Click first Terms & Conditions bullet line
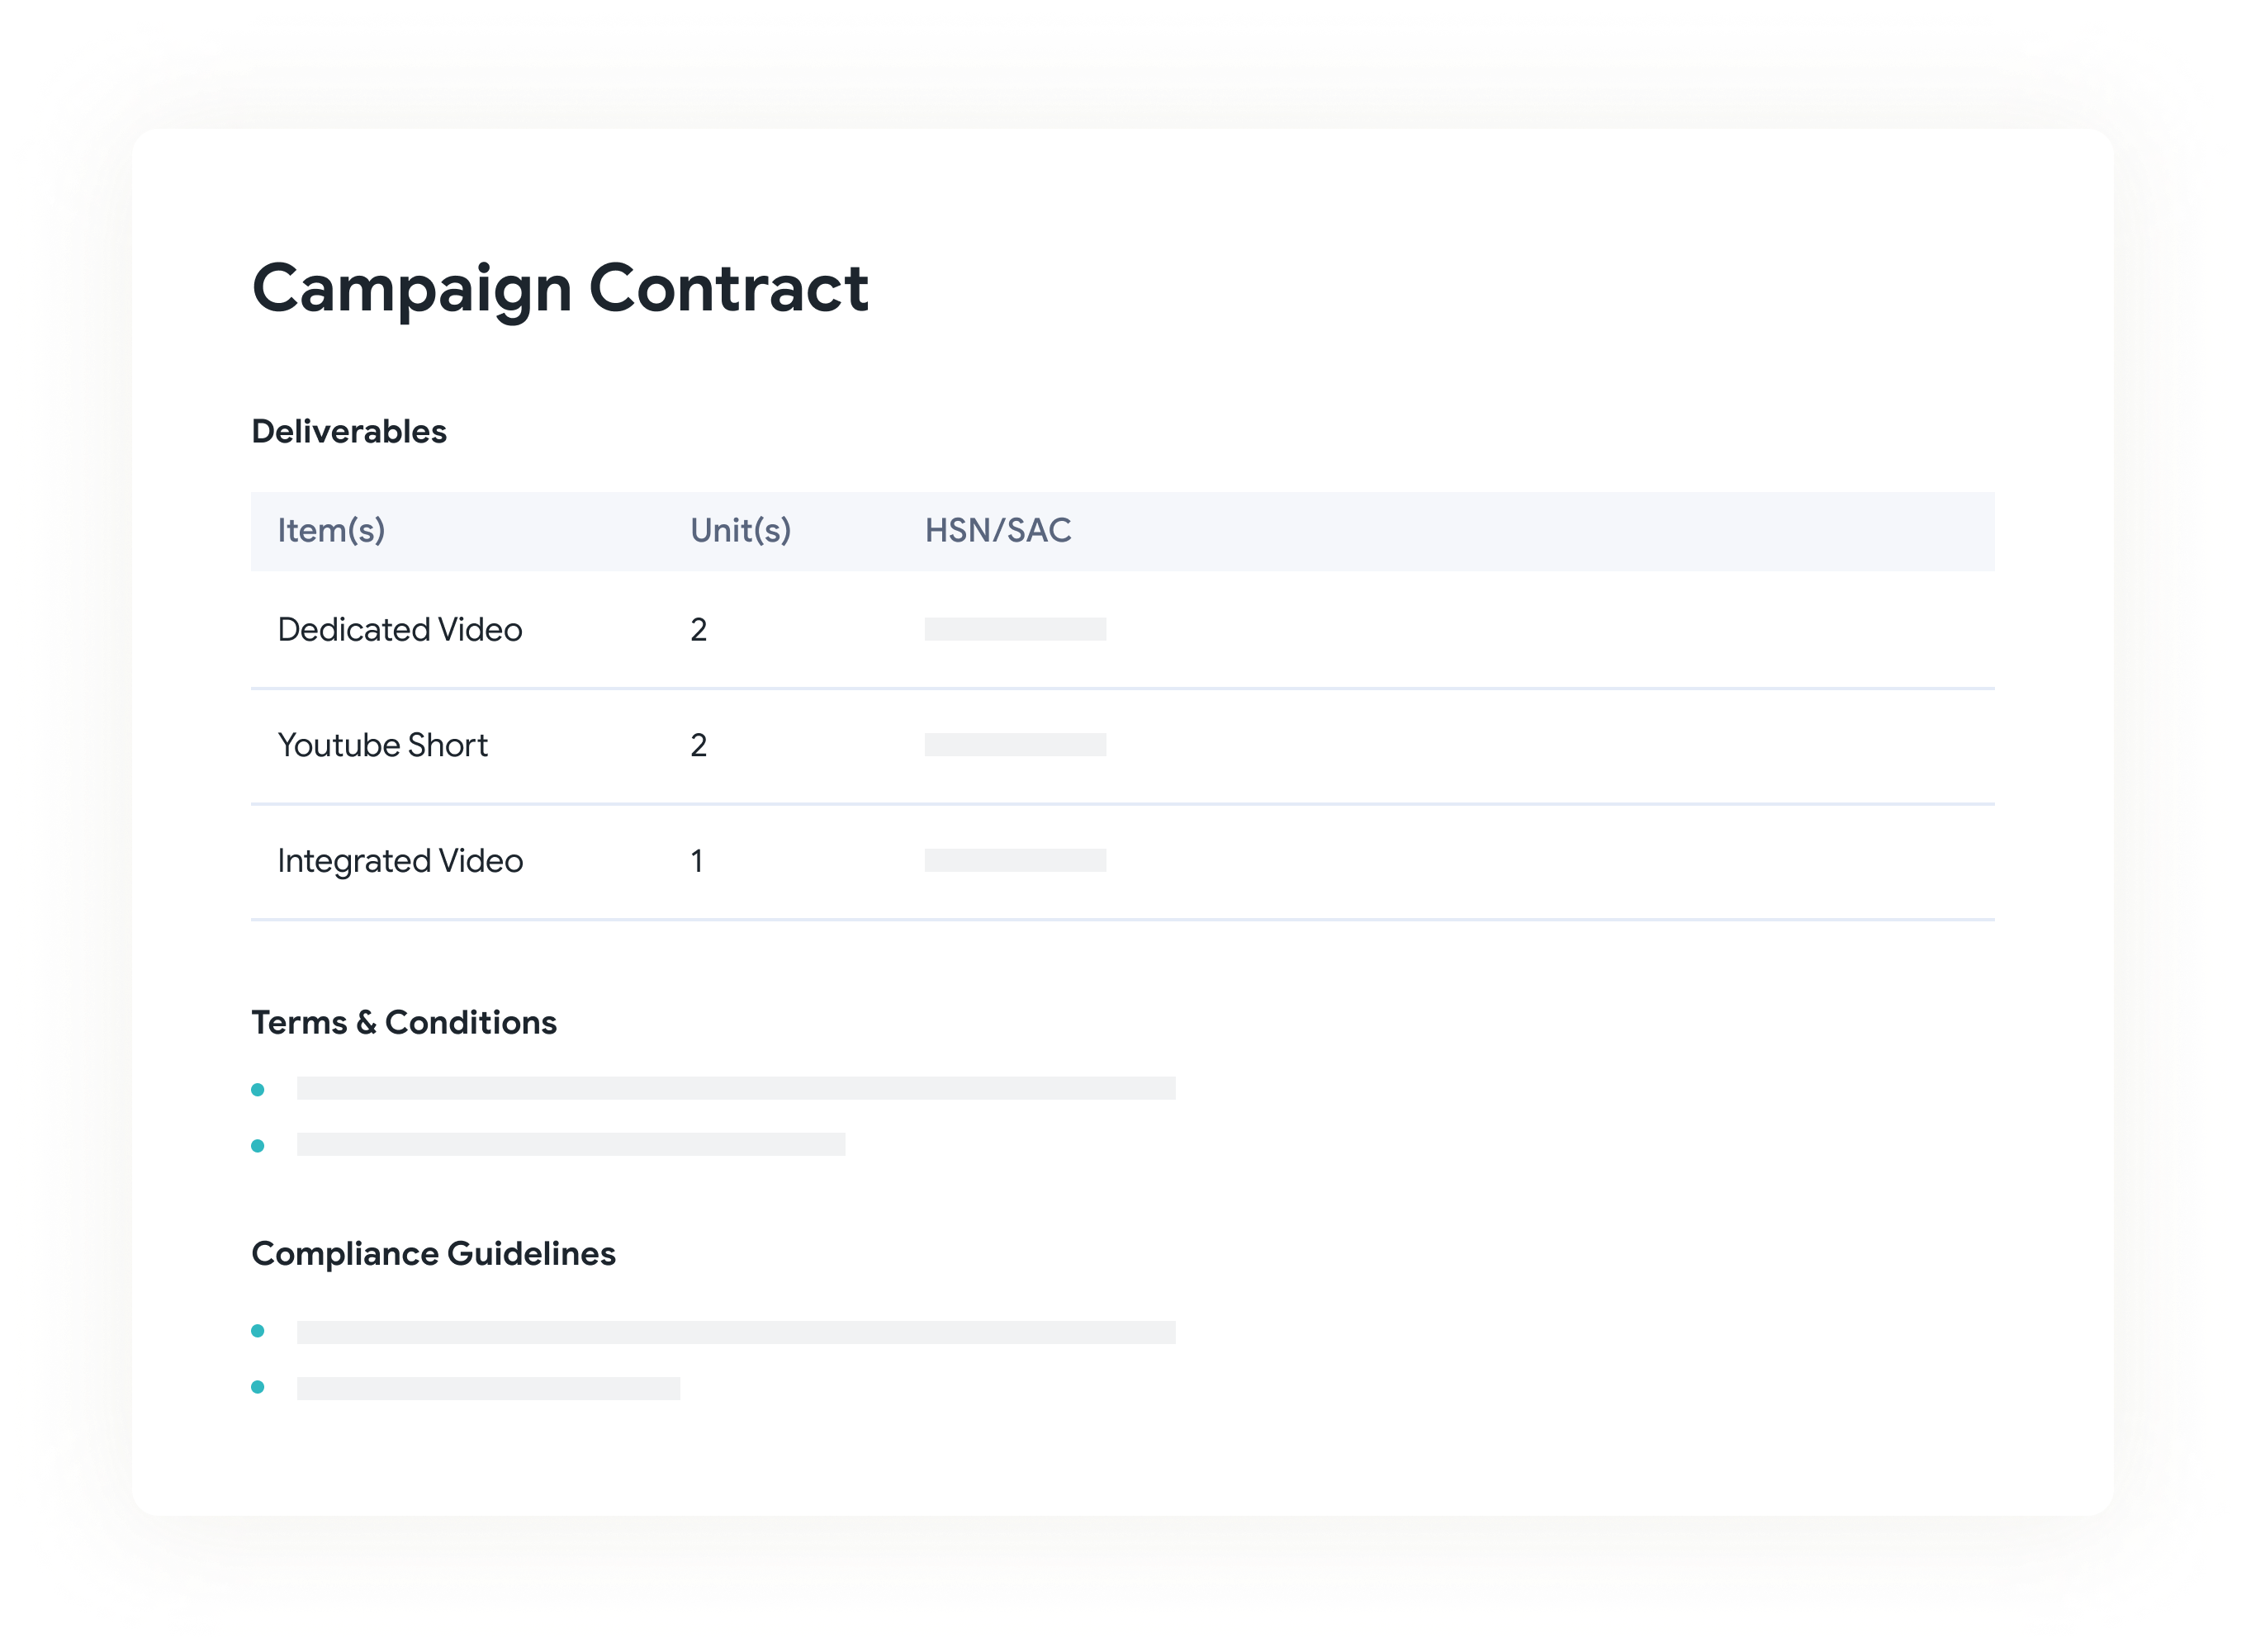The width and height of the screenshot is (2246, 1652). coord(736,1088)
